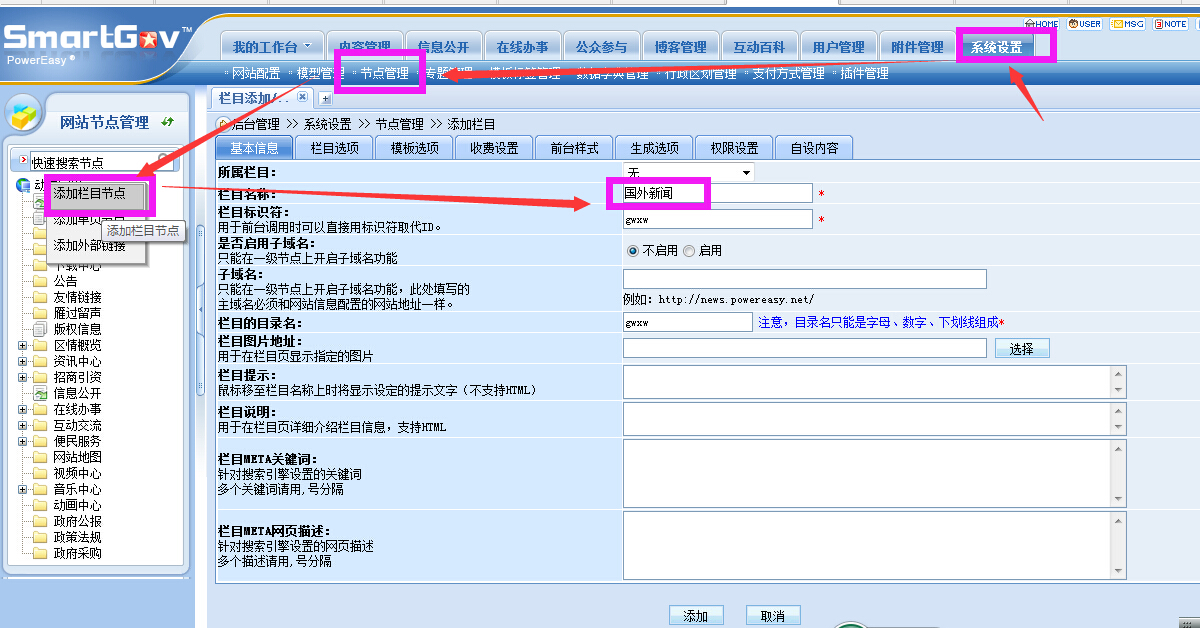Open the 我的工作台 tab dropdown
The image size is (1200, 628).
[308, 46]
